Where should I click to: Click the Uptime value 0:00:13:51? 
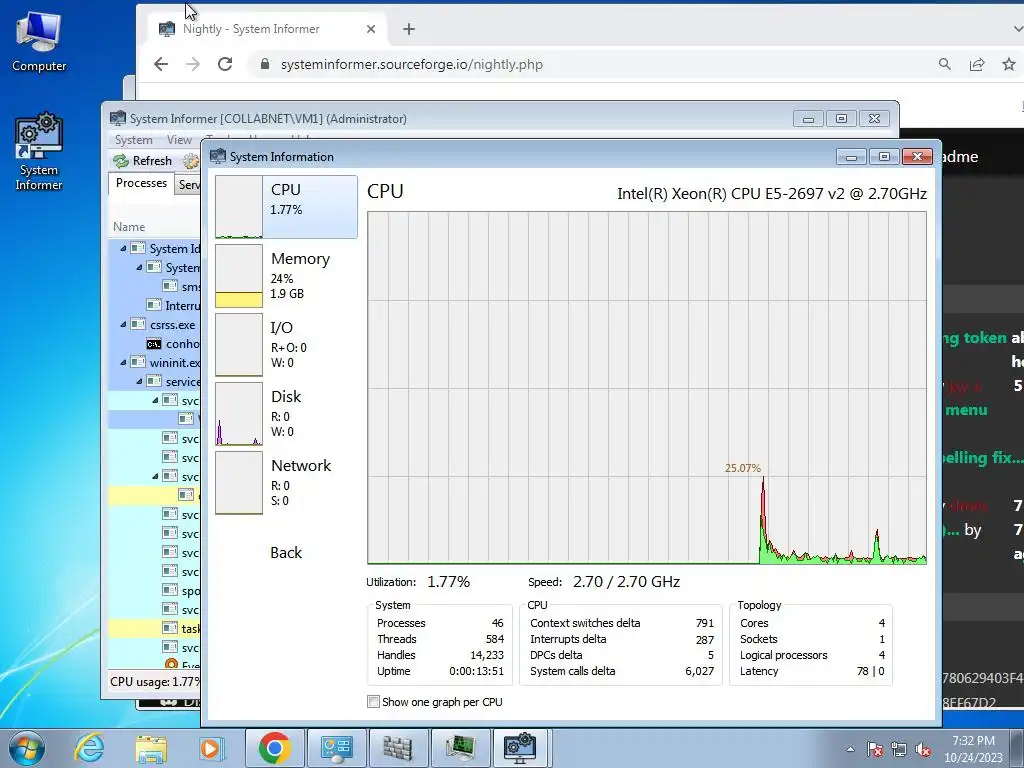[477, 671]
